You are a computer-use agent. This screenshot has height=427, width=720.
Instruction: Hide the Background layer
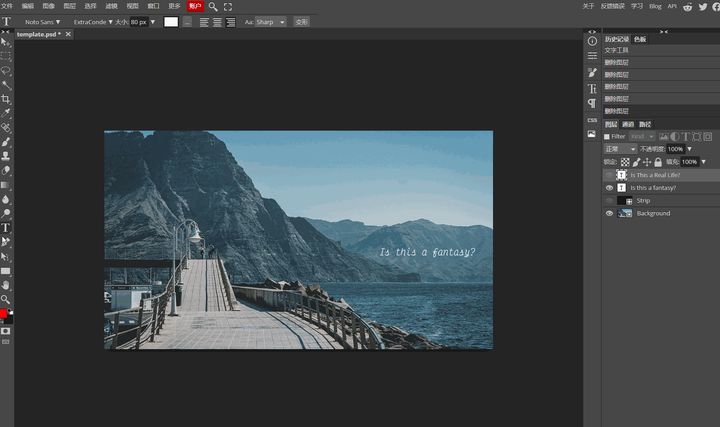(609, 213)
